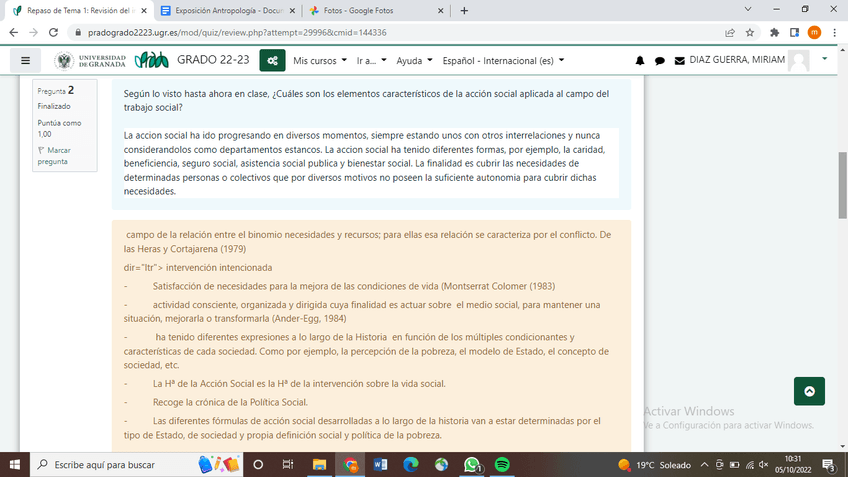Reload the page

coord(53,32)
